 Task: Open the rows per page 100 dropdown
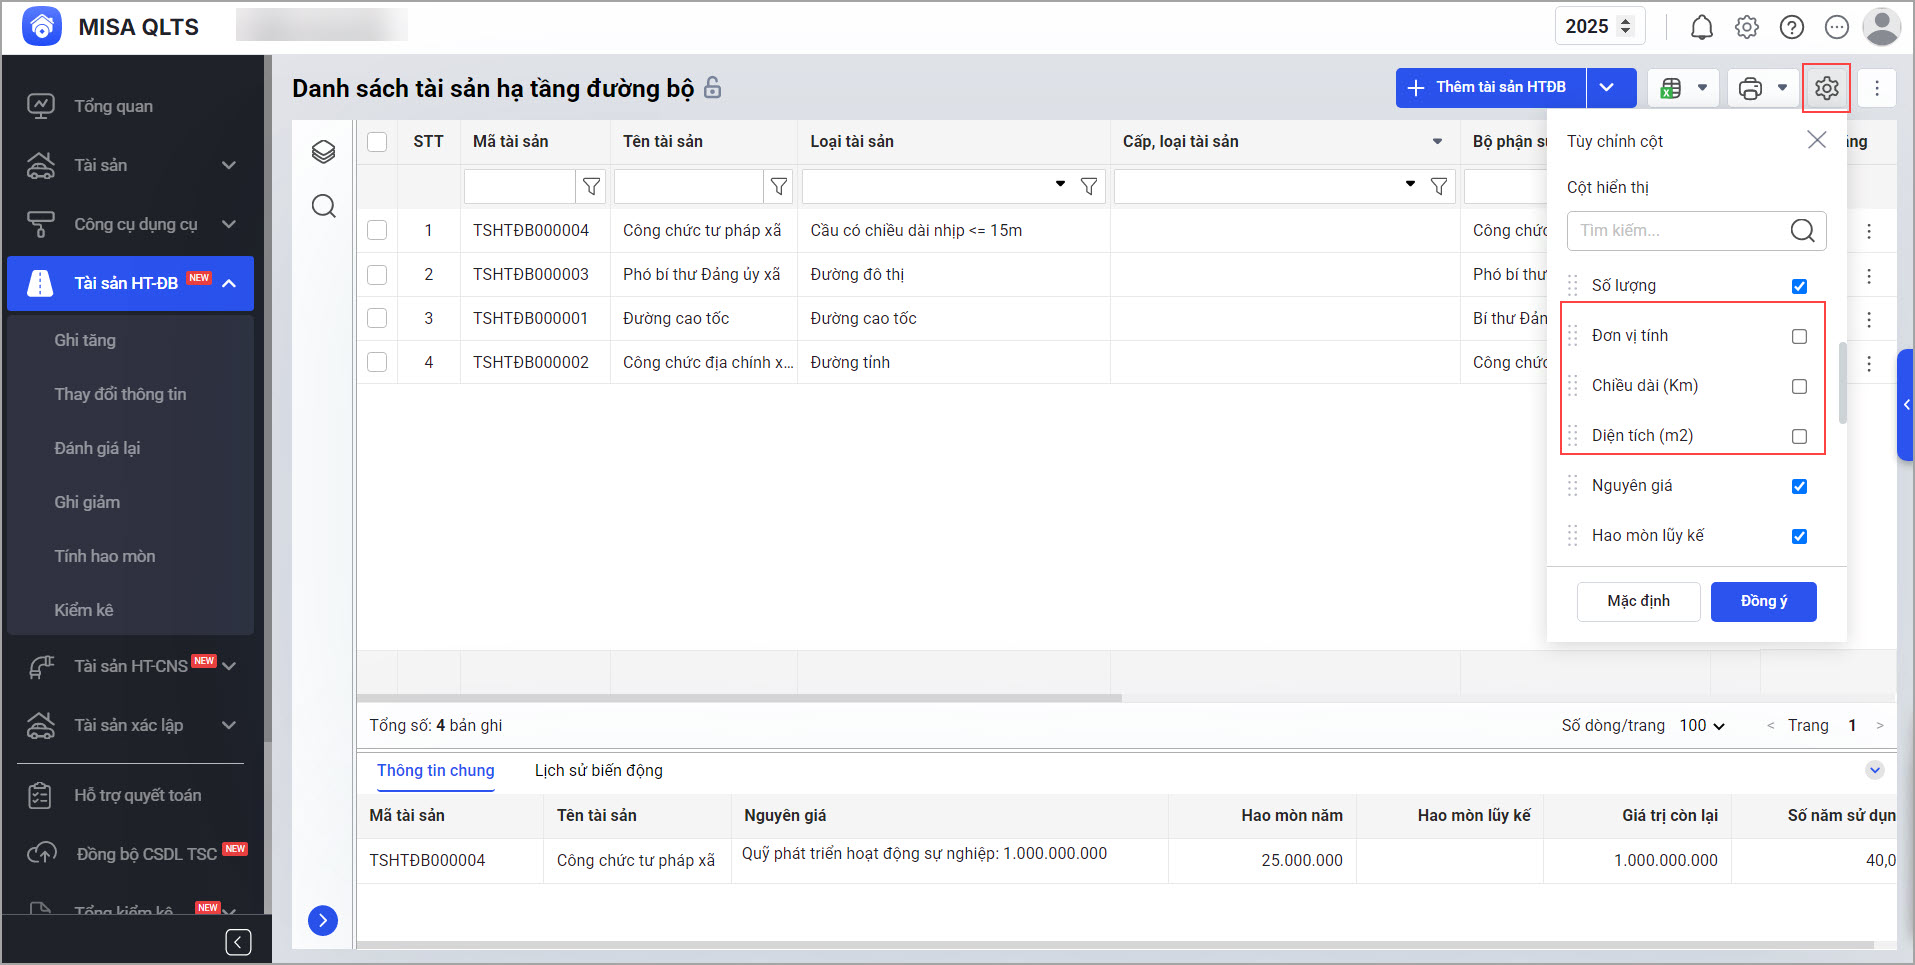pyautogui.click(x=1702, y=725)
